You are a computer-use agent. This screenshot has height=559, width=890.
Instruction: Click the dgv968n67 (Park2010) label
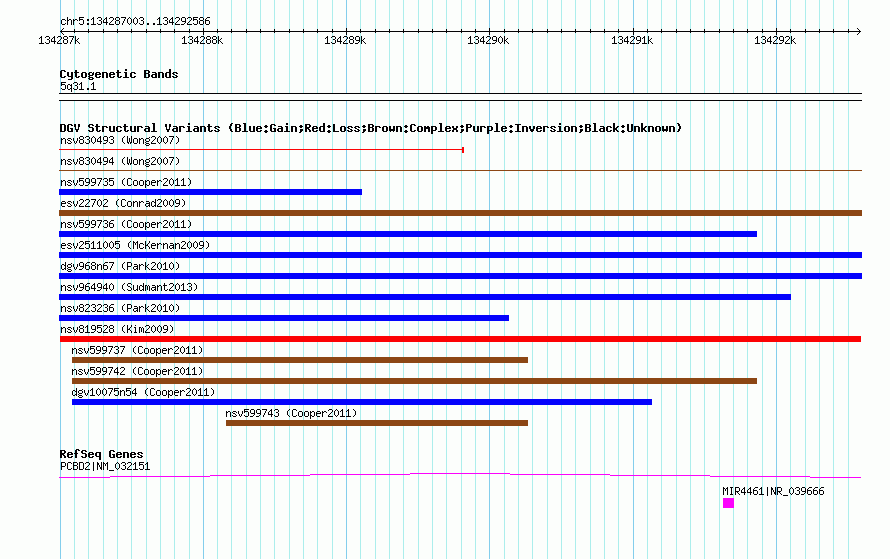pos(120,266)
